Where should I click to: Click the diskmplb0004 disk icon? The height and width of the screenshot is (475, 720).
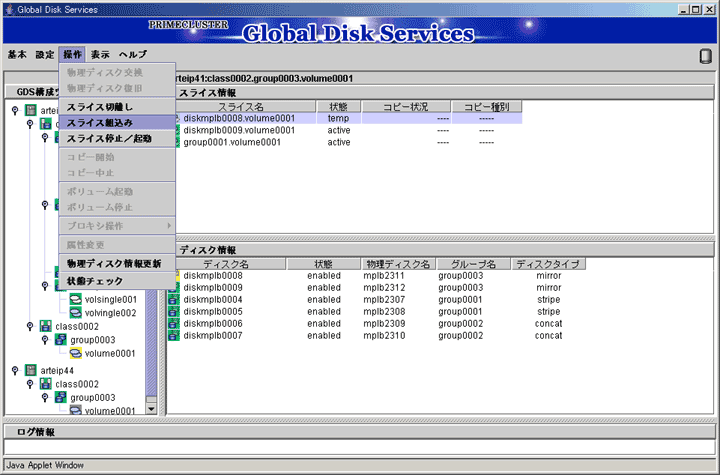pos(174,300)
